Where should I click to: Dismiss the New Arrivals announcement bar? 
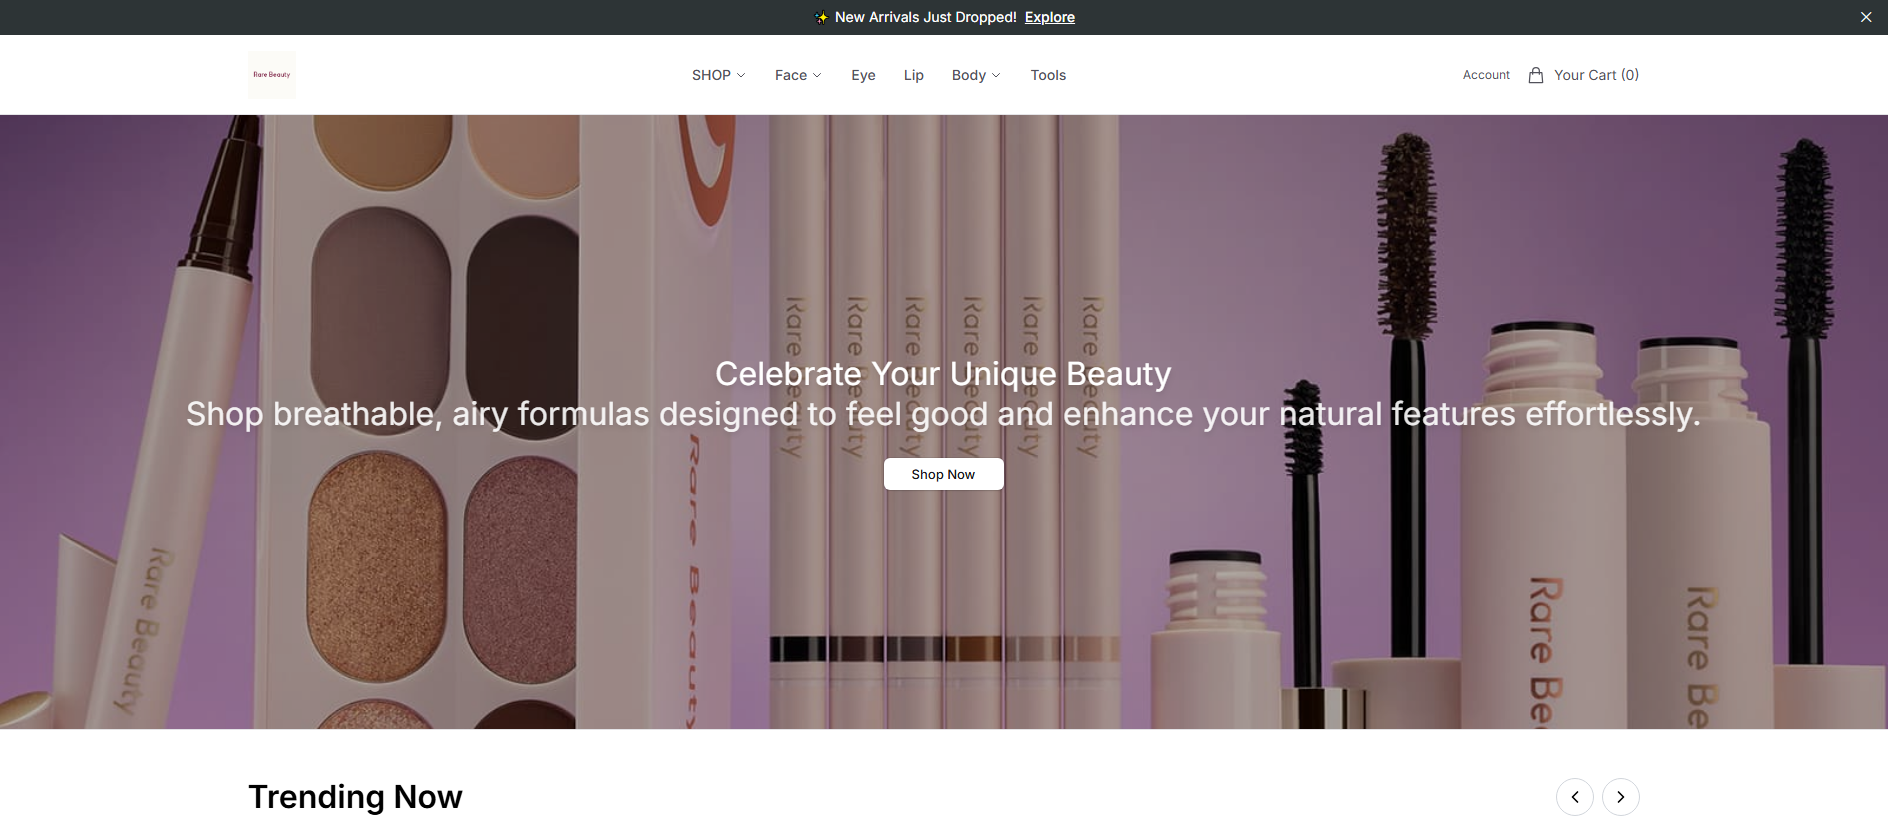(x=1866, y=17)
